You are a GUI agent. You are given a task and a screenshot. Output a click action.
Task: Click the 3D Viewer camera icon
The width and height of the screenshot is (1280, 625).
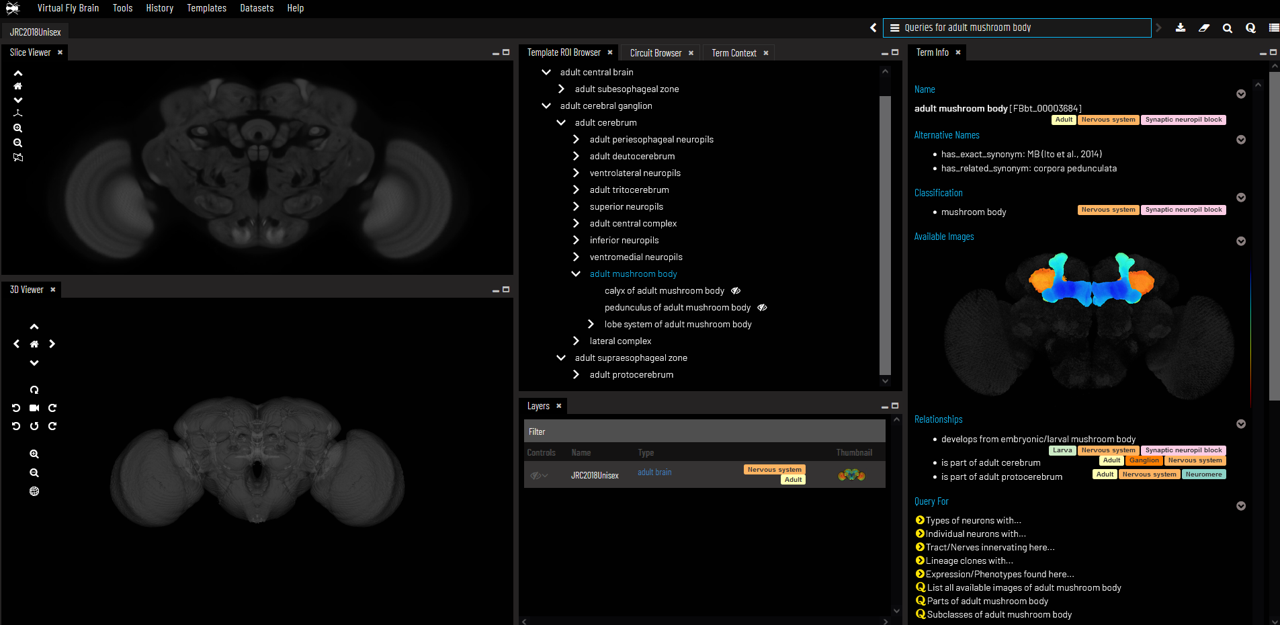34,408
